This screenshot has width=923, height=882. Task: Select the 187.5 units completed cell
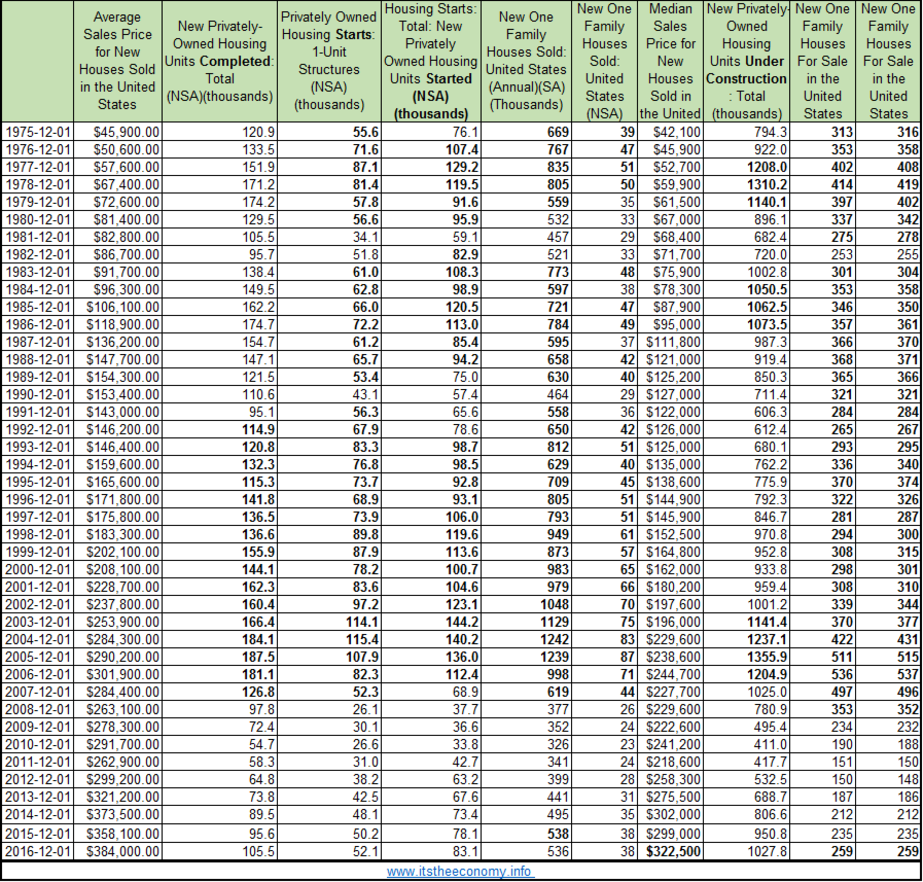[220, 656]
